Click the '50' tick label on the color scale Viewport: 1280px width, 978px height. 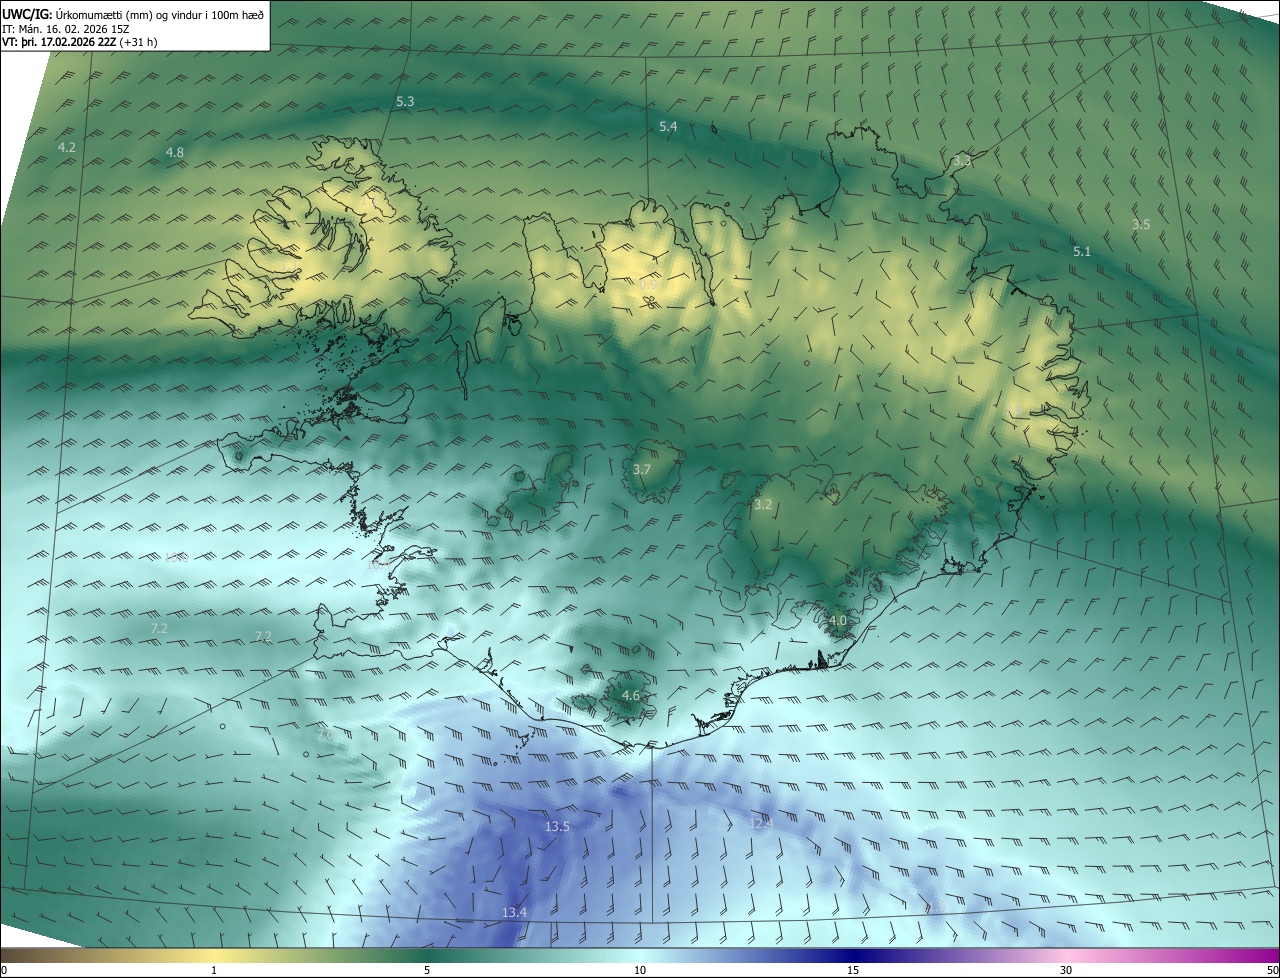pyautogui.click(x=1272, y=971)
